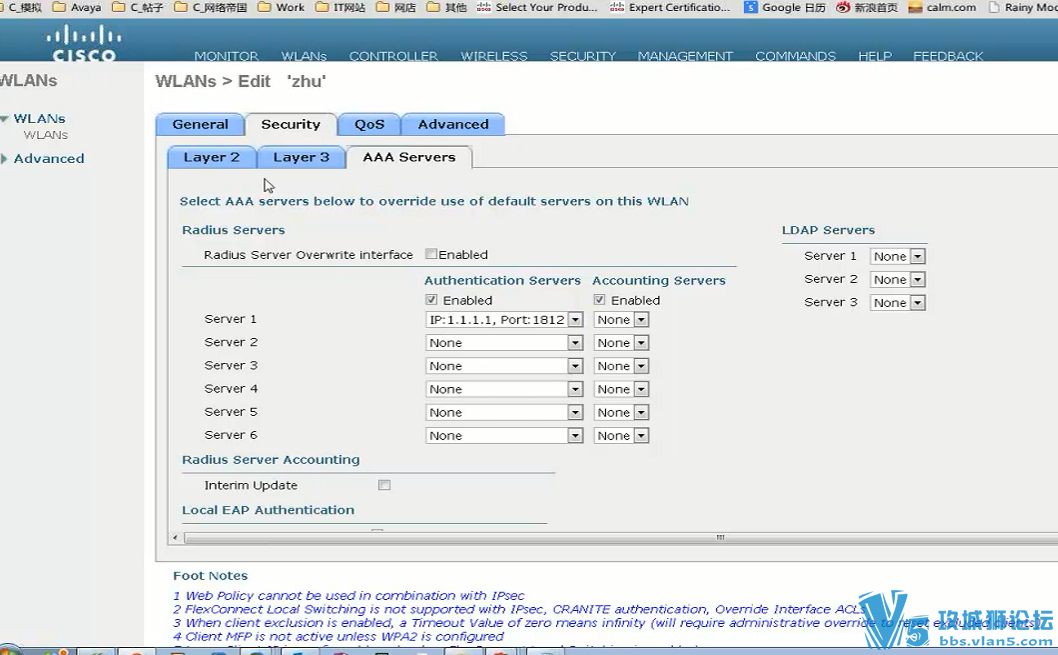The image size is (1058, 655).
Task: Open Authentication Server 3 dropdown
Action: (504, 366)
